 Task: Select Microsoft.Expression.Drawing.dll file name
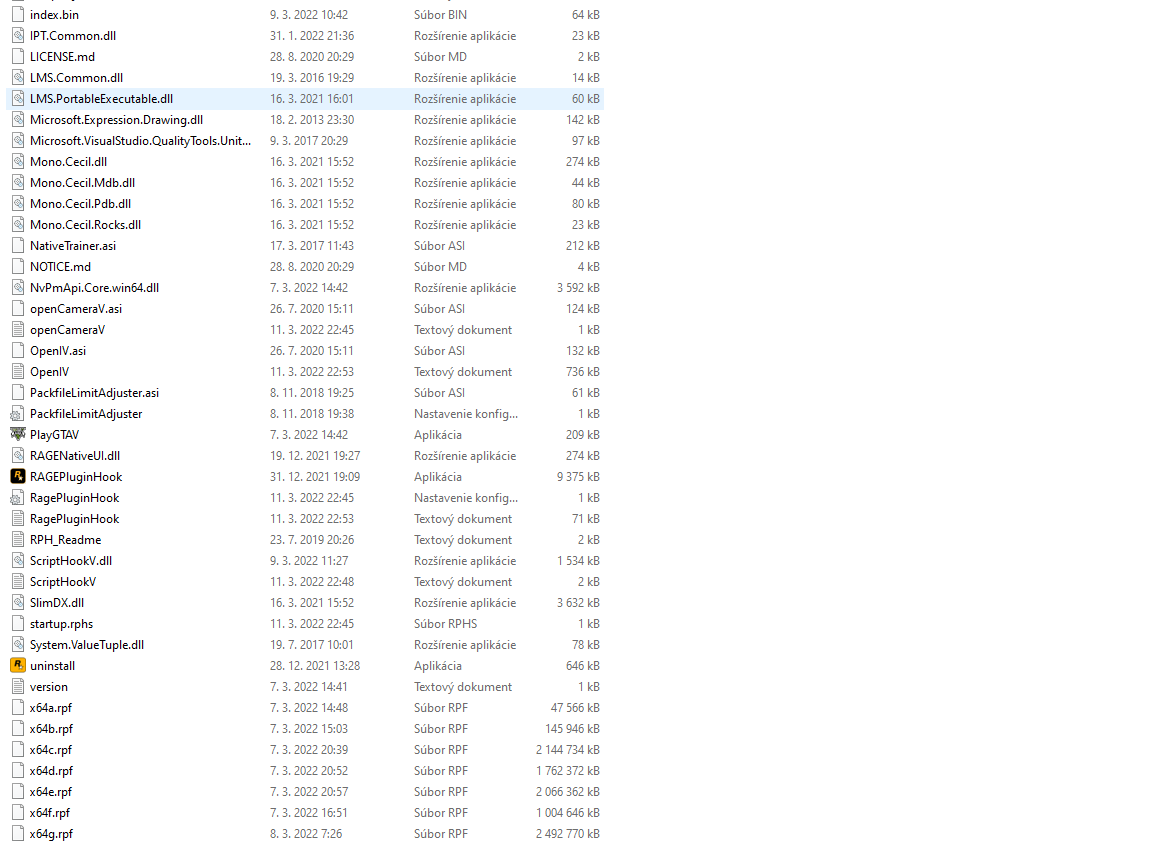[x=116, y=119]
